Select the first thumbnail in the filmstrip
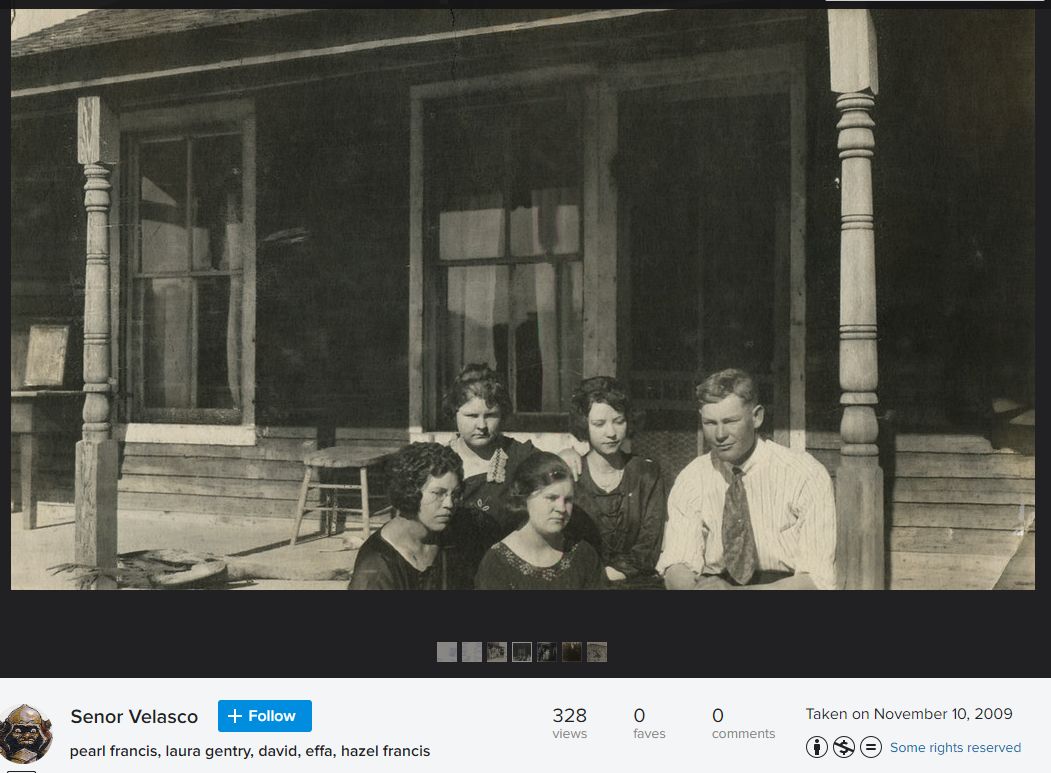1051x773 pixels. coord(447,652)
